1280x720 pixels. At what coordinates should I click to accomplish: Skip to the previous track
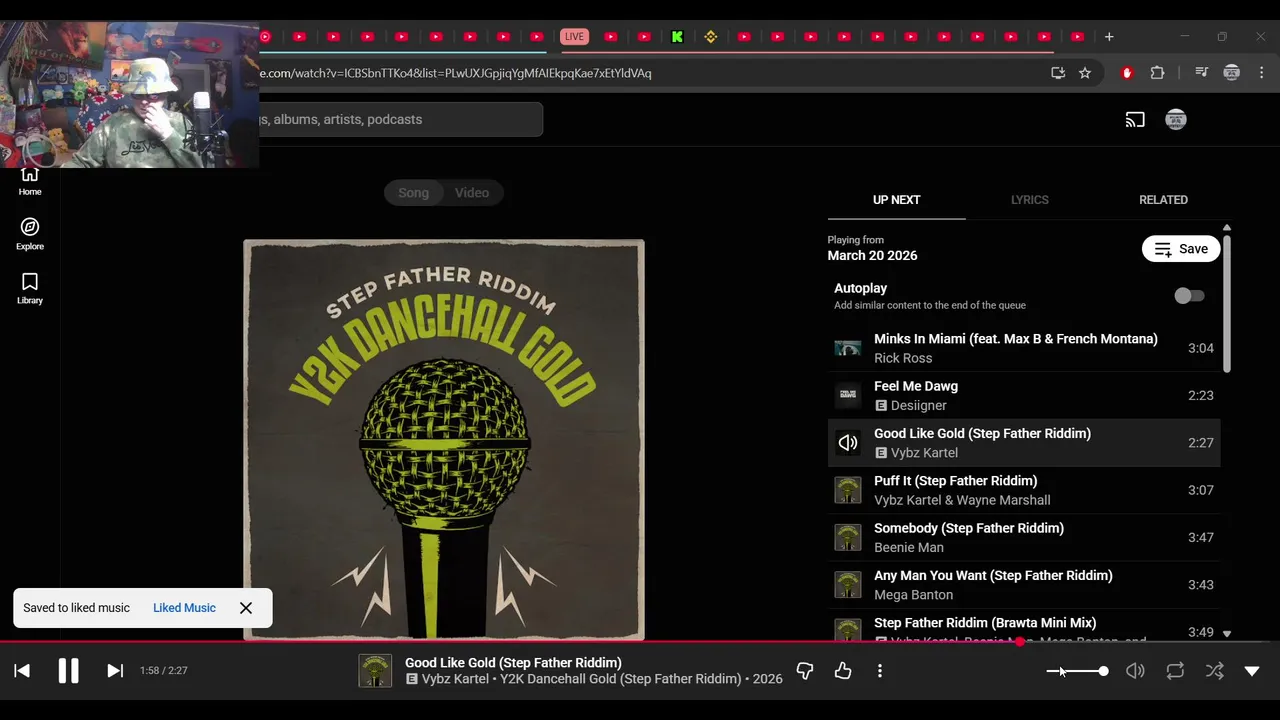[x=22, y=671]
